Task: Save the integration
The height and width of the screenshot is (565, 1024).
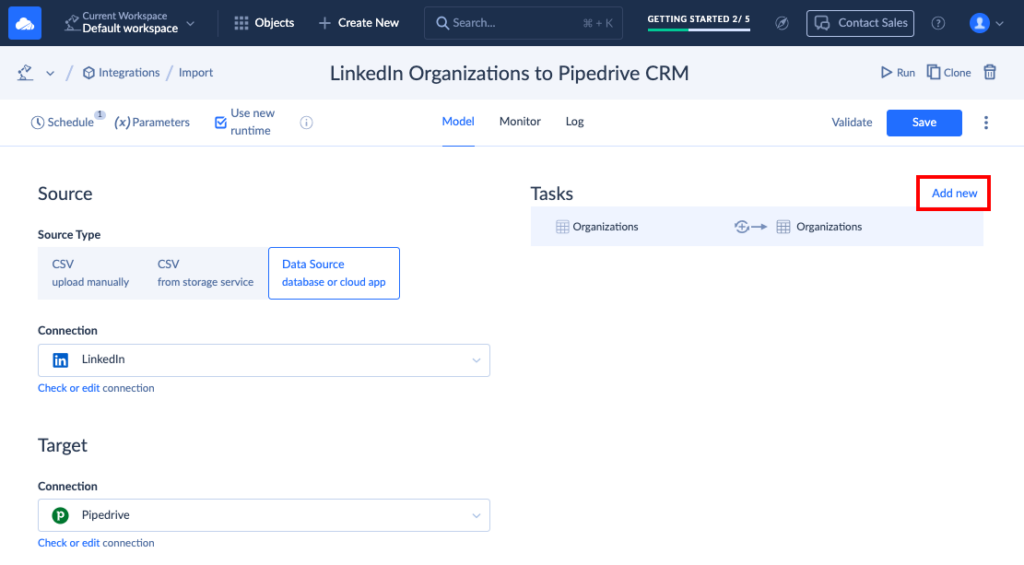Action: (924, 123)
